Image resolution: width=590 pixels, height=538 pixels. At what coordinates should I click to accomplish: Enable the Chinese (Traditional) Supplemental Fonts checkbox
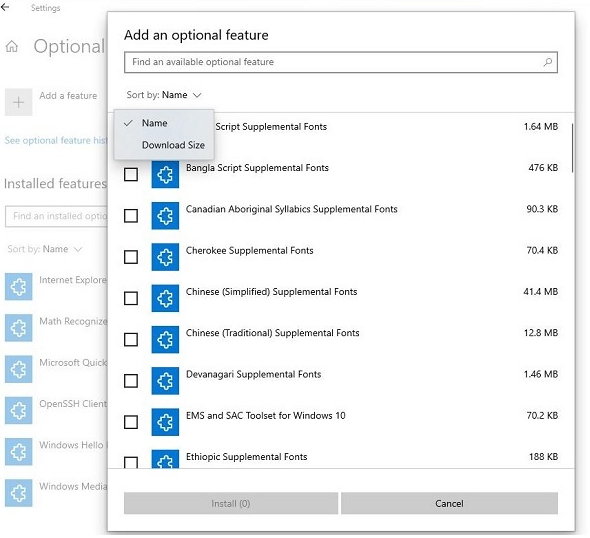(x=131, y=340)
